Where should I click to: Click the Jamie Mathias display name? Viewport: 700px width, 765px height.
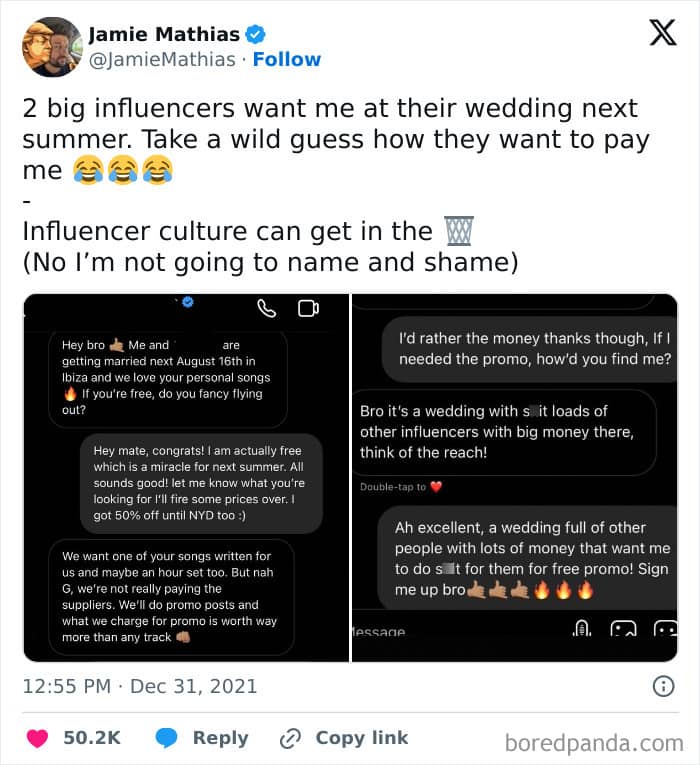pos(165,34)
